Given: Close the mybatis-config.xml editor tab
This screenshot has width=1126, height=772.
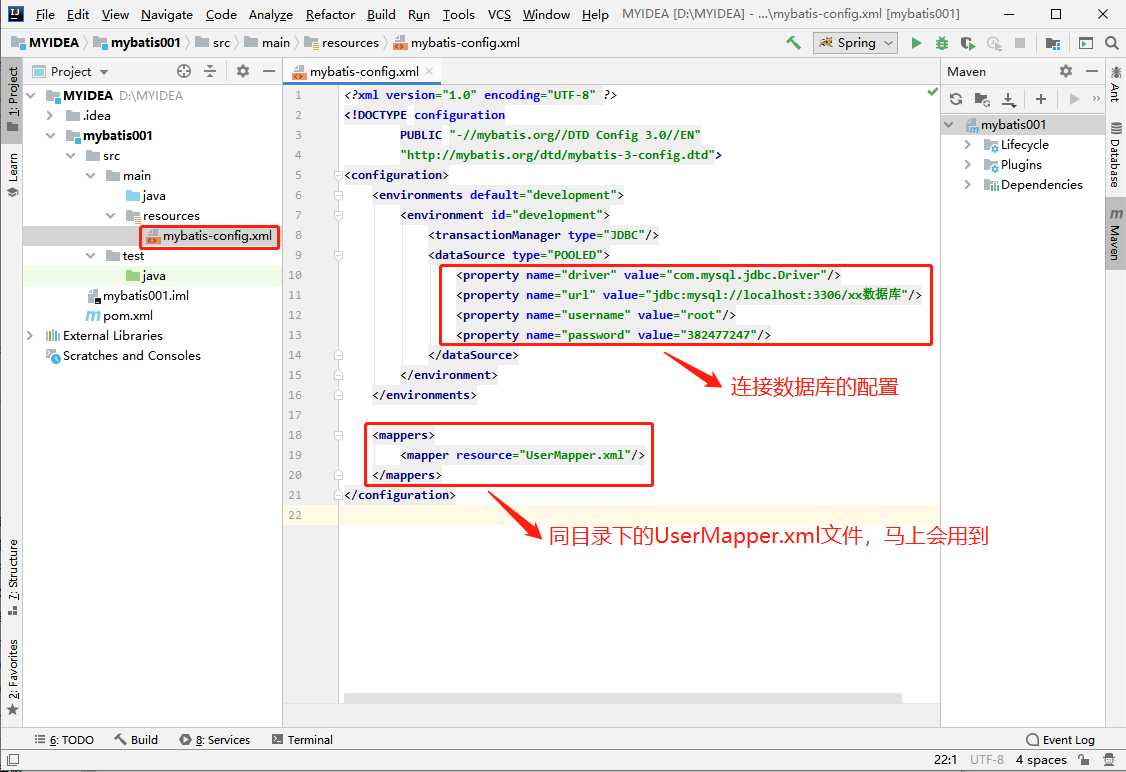Looking at the screenshot, I should click(429, 70).
